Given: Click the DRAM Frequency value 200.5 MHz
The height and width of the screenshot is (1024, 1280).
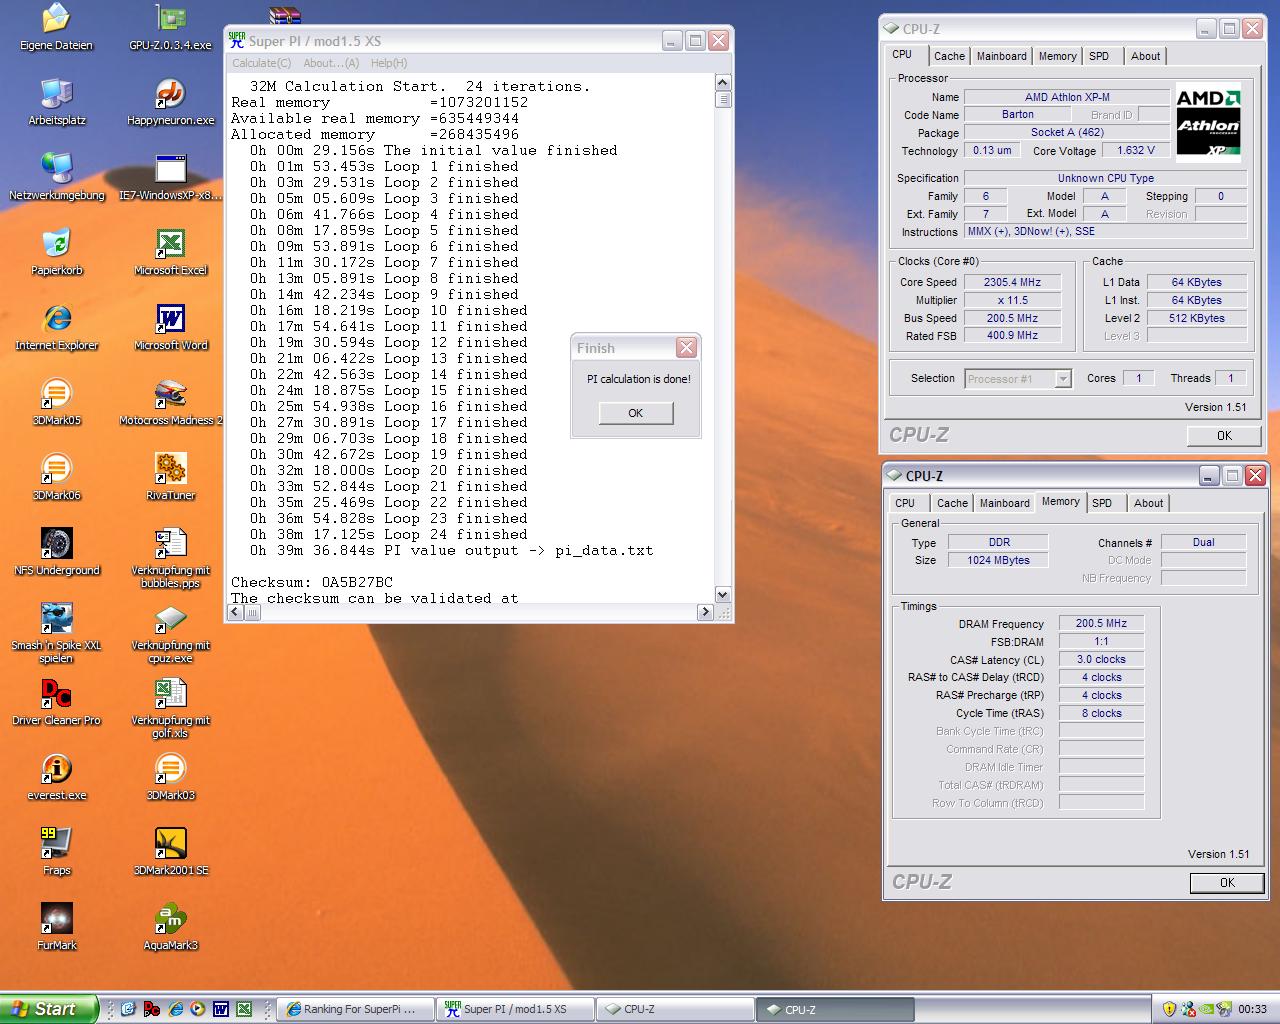Looking at the screenshot, I should pos(1101,623).
